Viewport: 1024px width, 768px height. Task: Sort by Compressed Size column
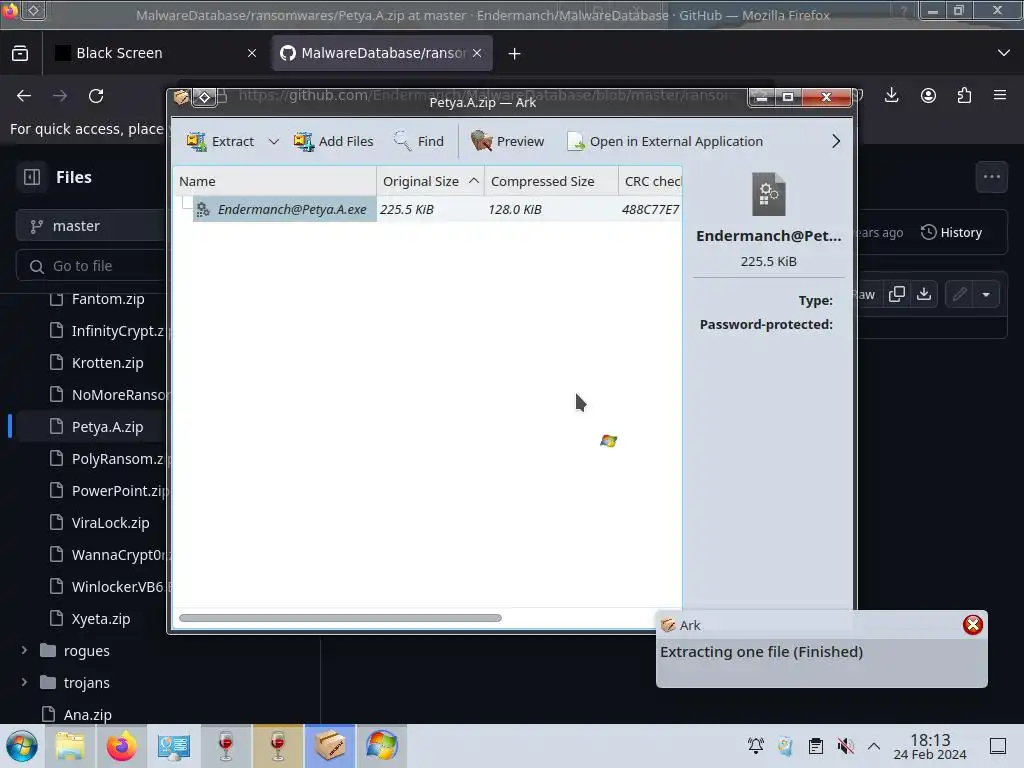pos(551,182)
